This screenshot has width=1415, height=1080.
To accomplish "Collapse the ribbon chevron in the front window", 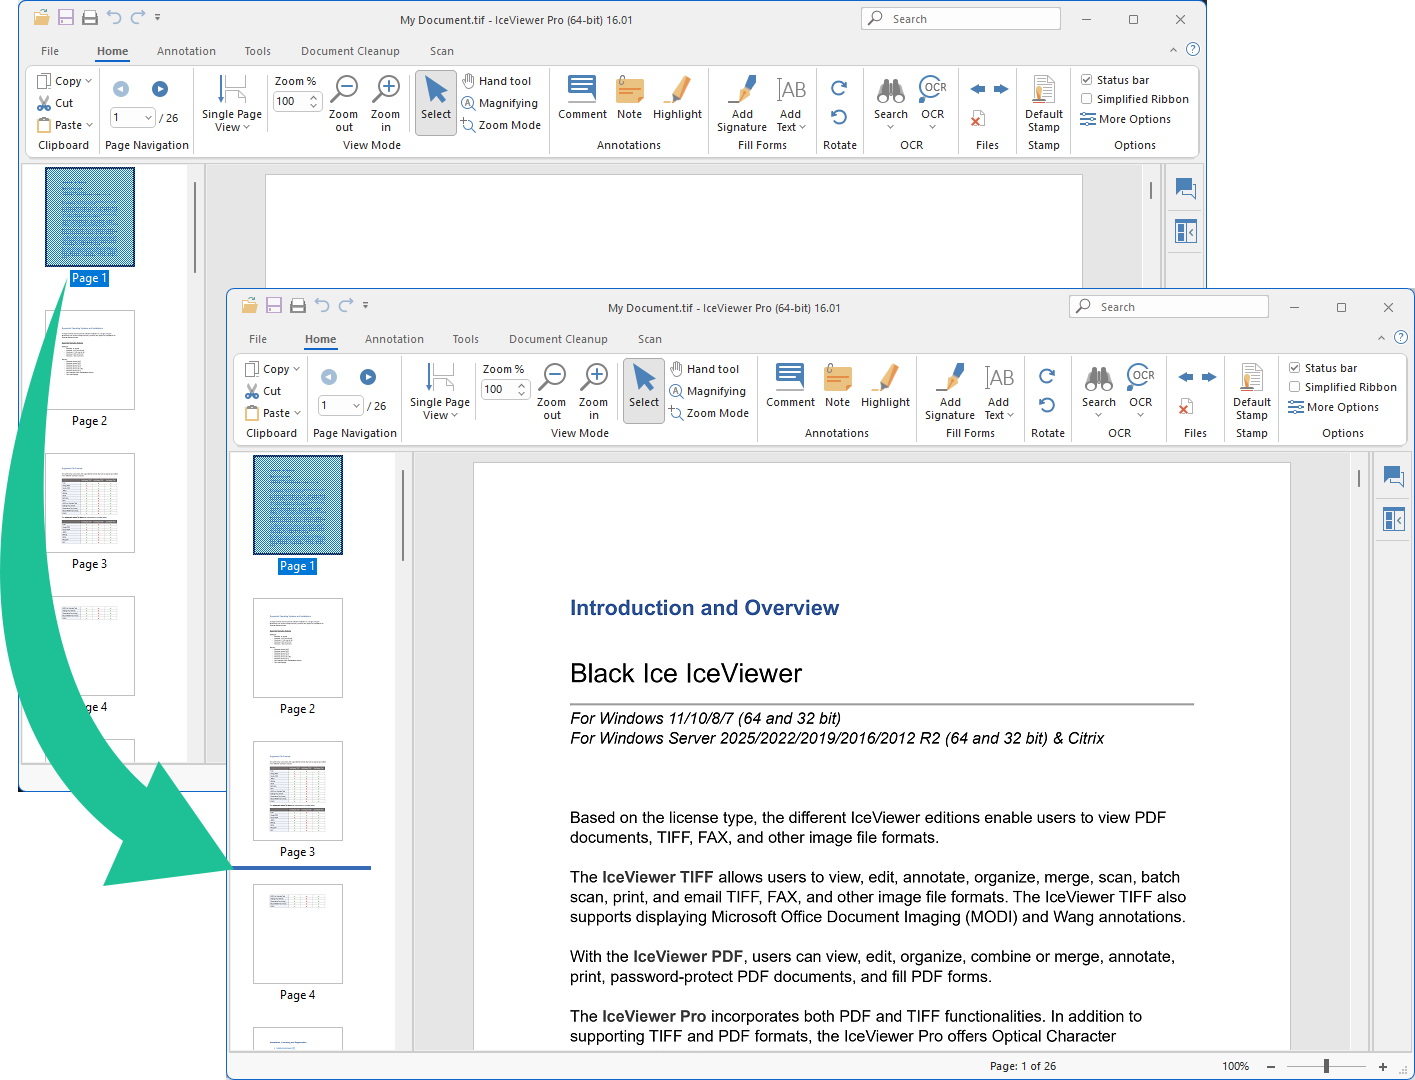I will (1382, 338).
